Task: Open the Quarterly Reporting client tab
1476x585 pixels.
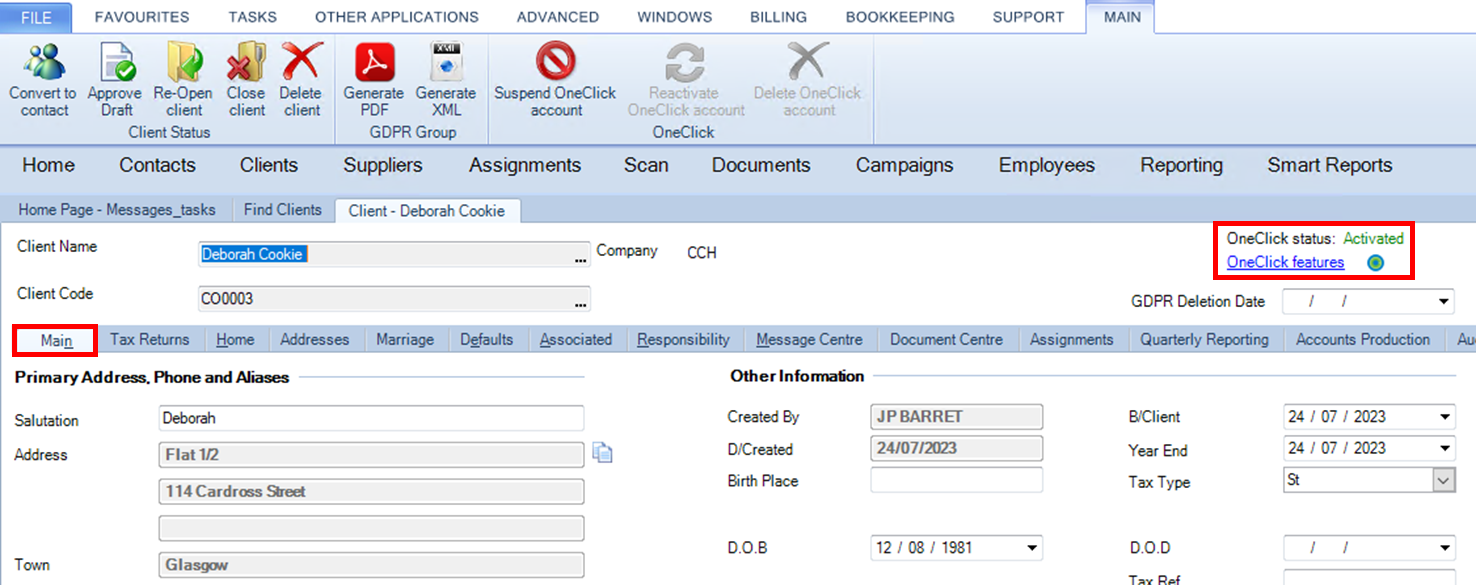Action: [1205, 340]
